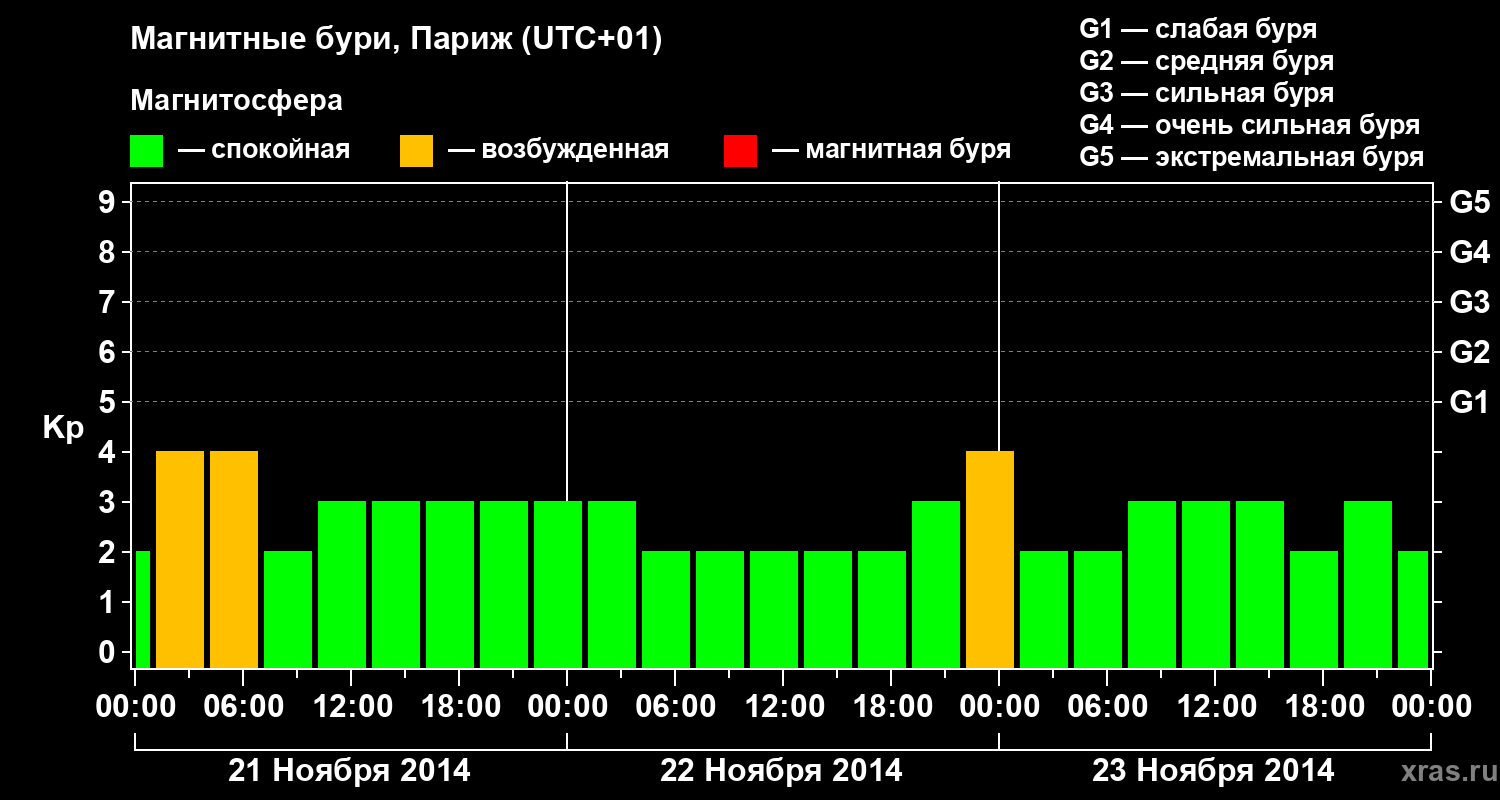
Task: Click the 'G1 — слабая буря' legend line
Action: [x=1198, y=30]
